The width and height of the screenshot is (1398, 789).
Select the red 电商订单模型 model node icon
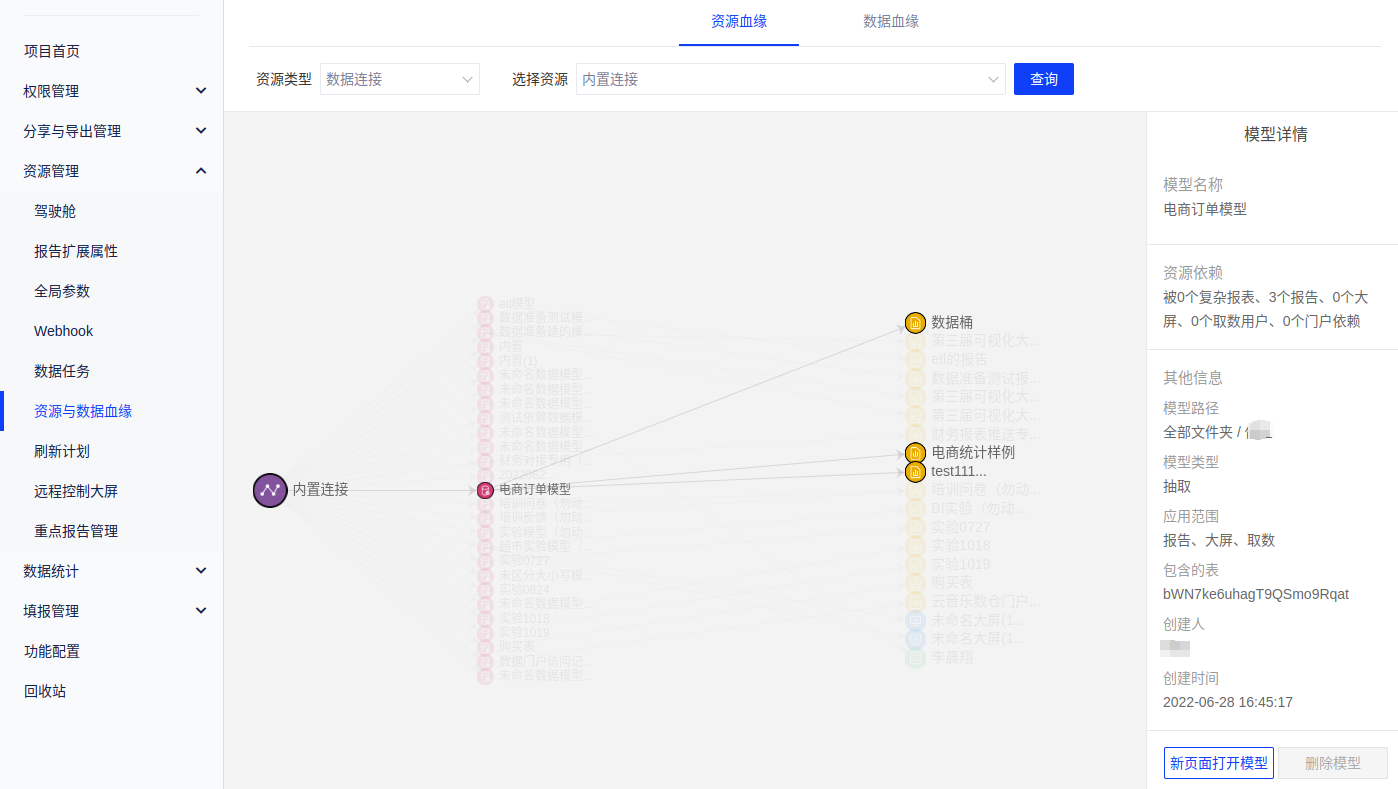[x=485, y=490]
